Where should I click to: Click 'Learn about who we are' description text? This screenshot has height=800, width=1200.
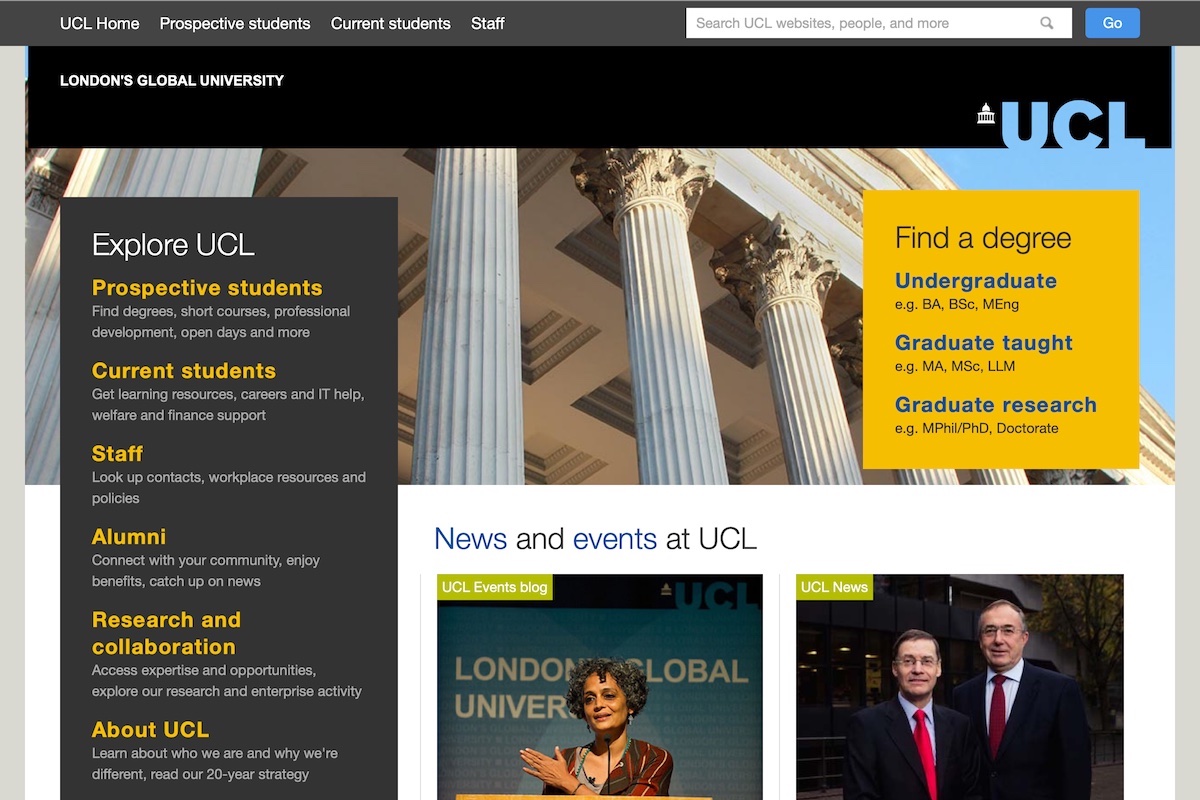click(215, 764)
